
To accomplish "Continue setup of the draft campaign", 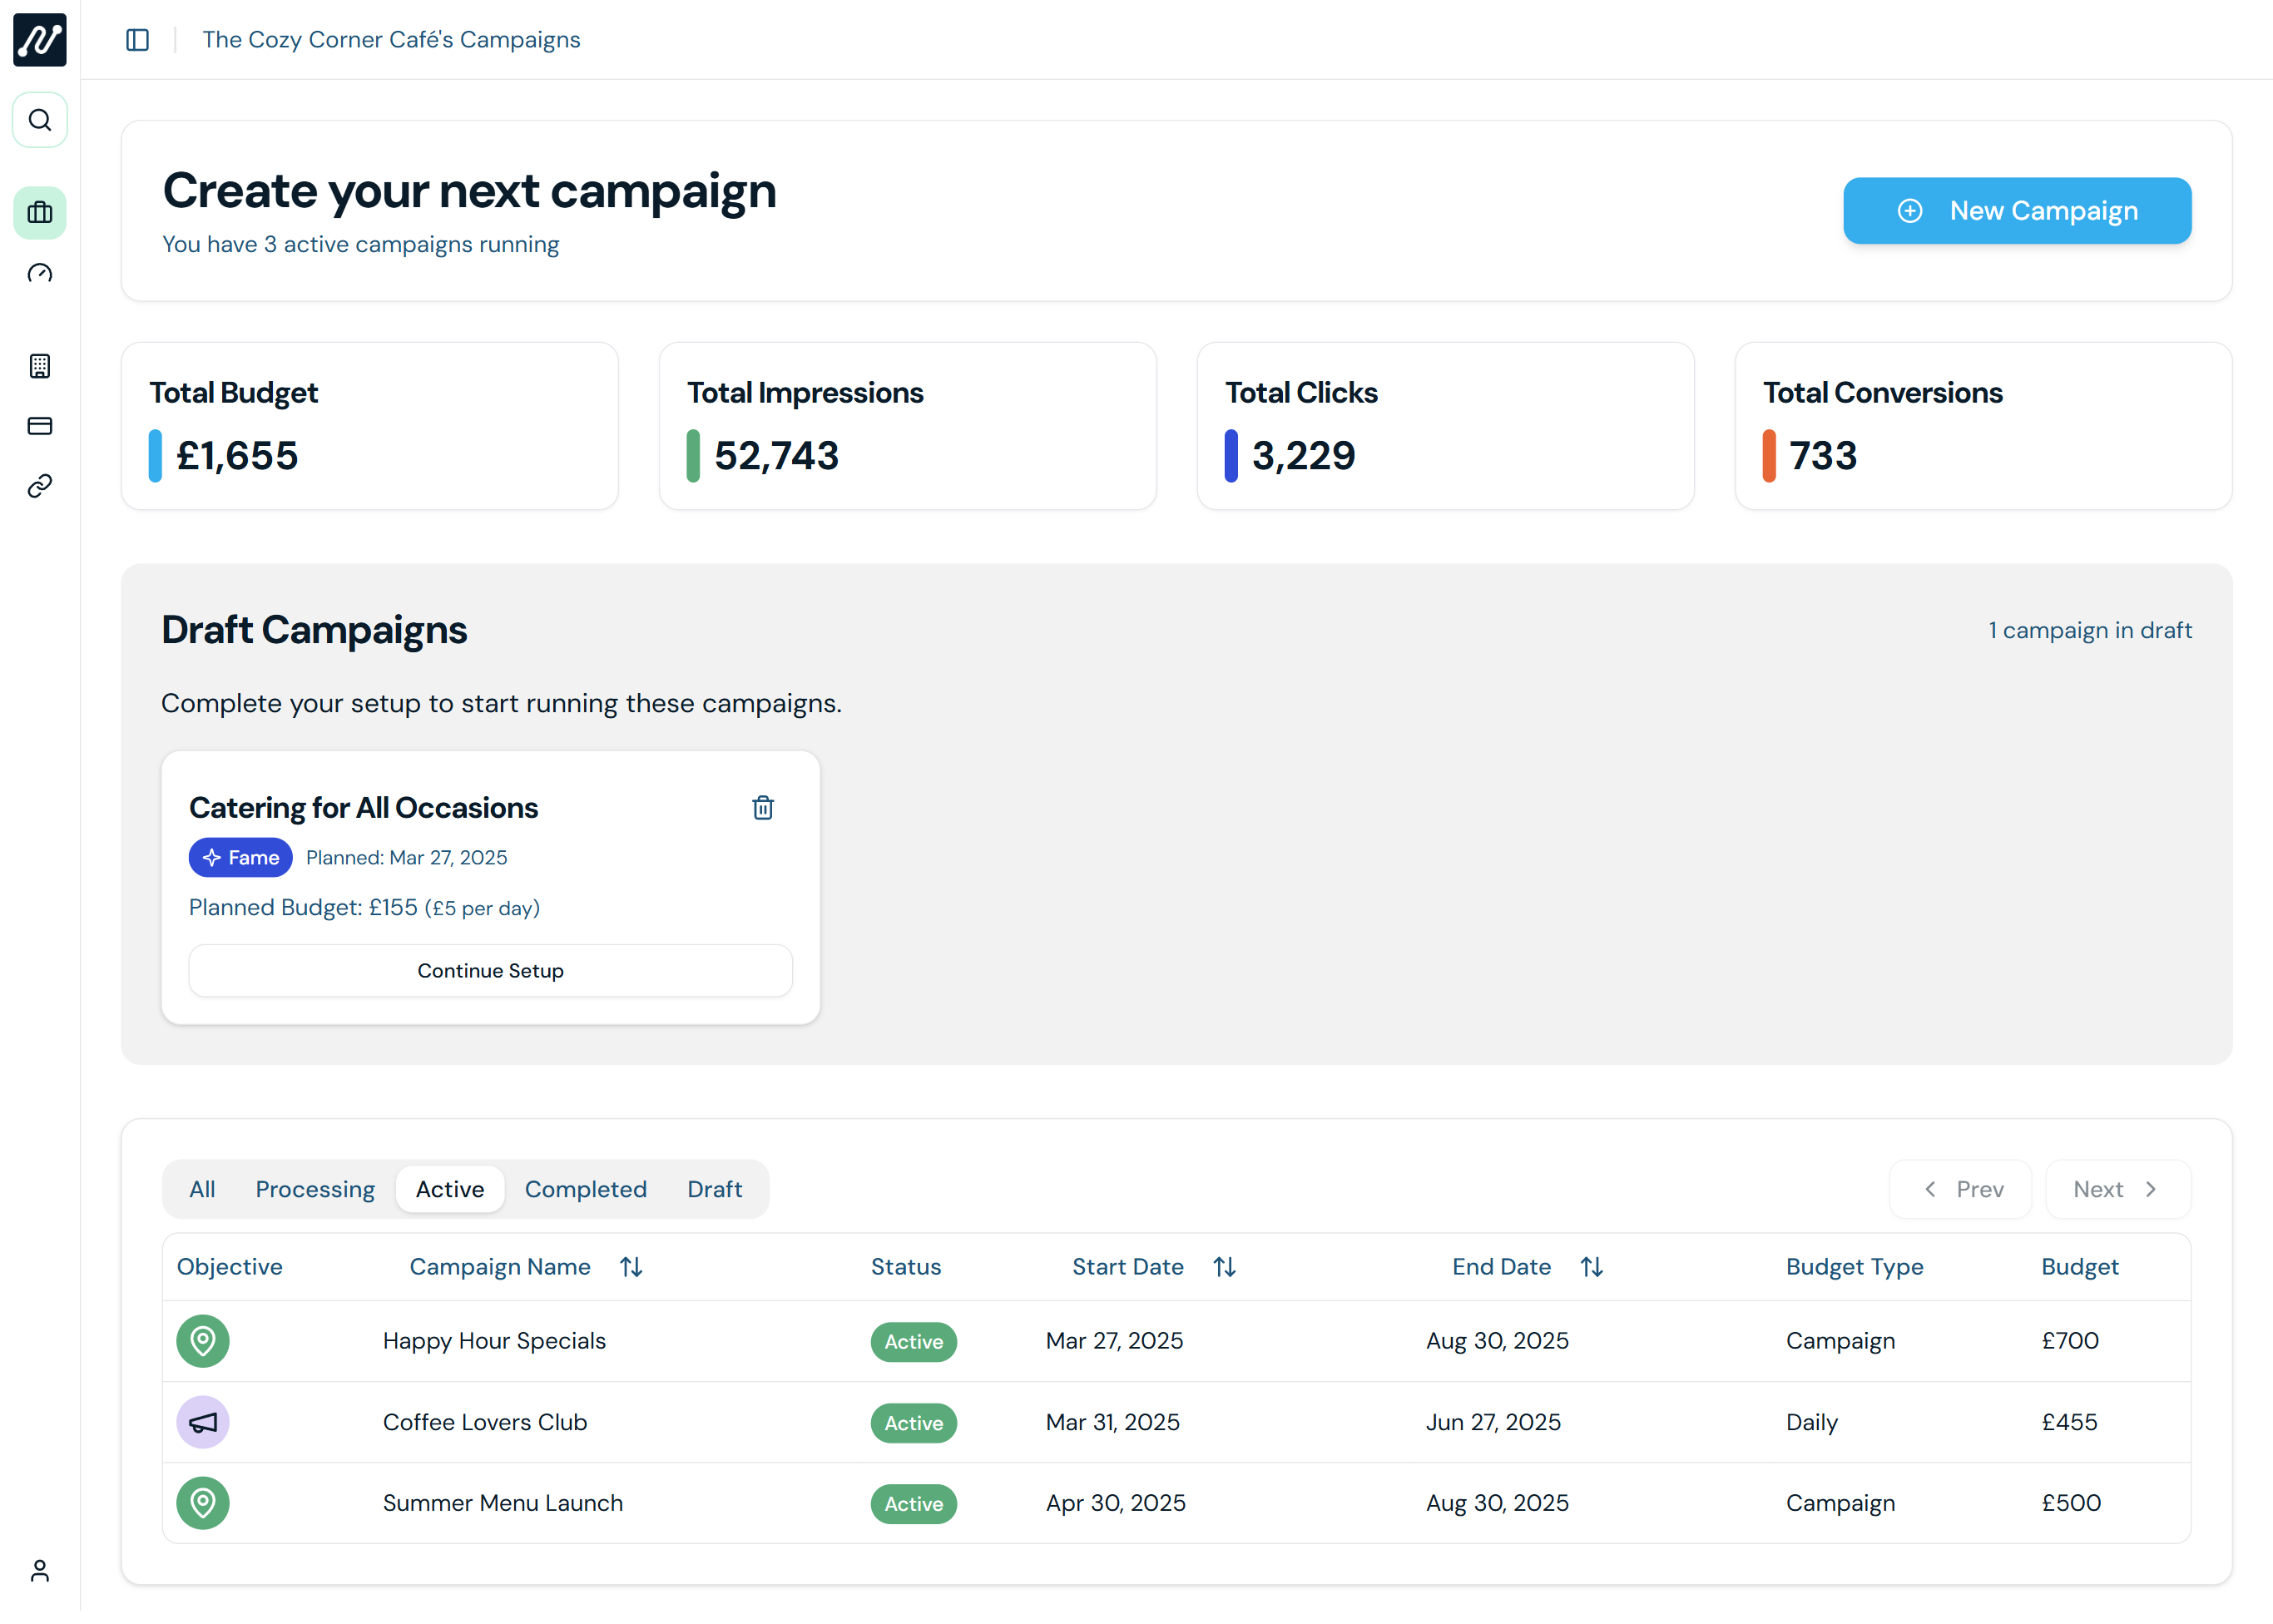I will click(490, 970).
